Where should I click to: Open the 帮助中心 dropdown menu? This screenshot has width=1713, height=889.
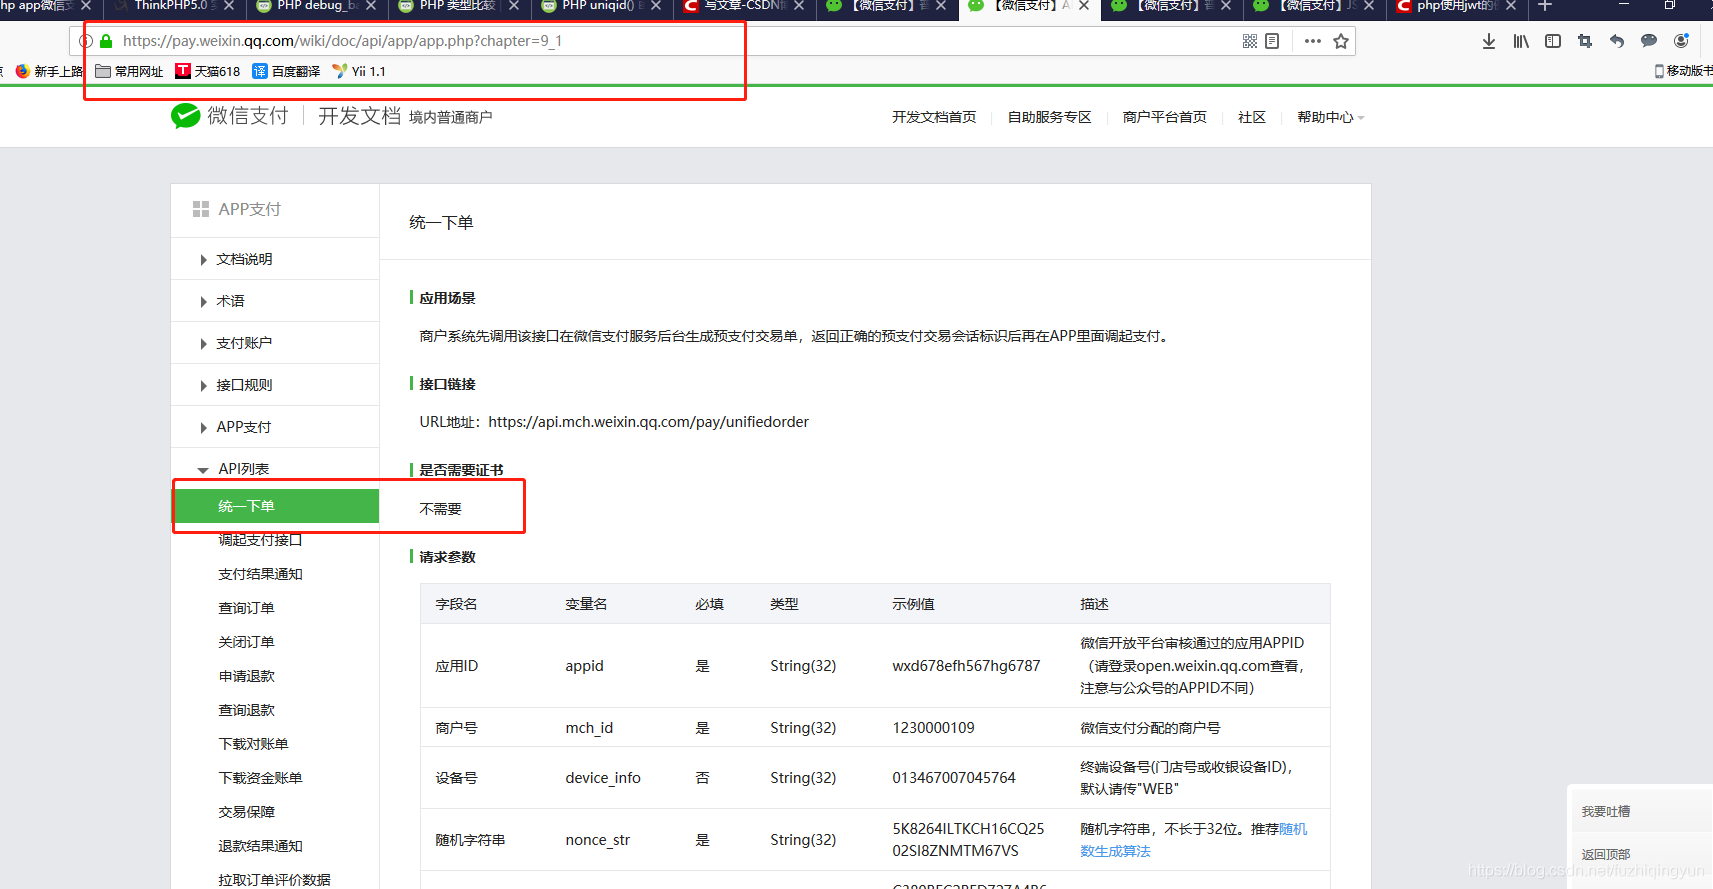[x=1330, y=117]
